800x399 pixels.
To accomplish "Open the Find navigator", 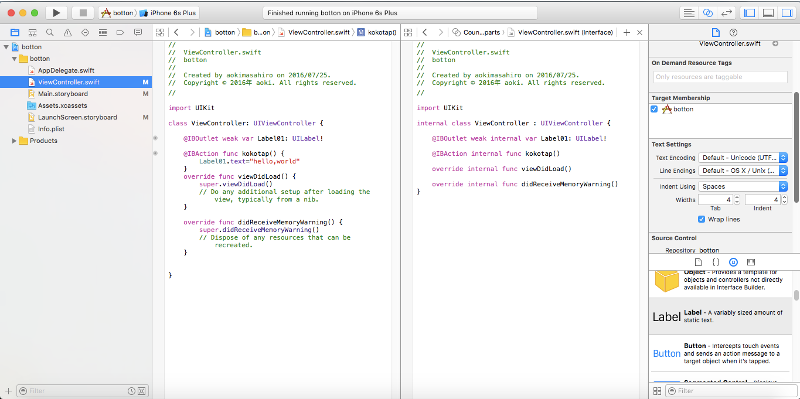I will click(49, 32).
